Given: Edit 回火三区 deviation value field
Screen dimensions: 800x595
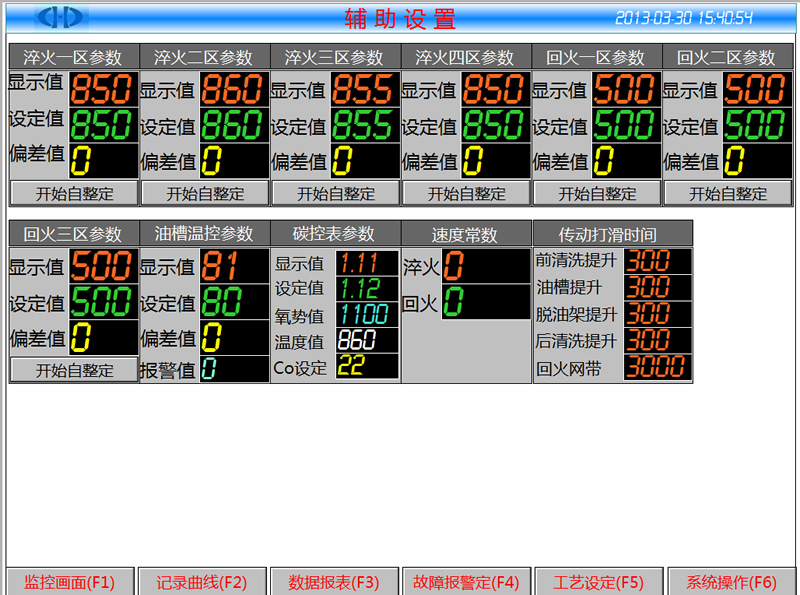Looking at the screenshot, I should pos(104,337).
